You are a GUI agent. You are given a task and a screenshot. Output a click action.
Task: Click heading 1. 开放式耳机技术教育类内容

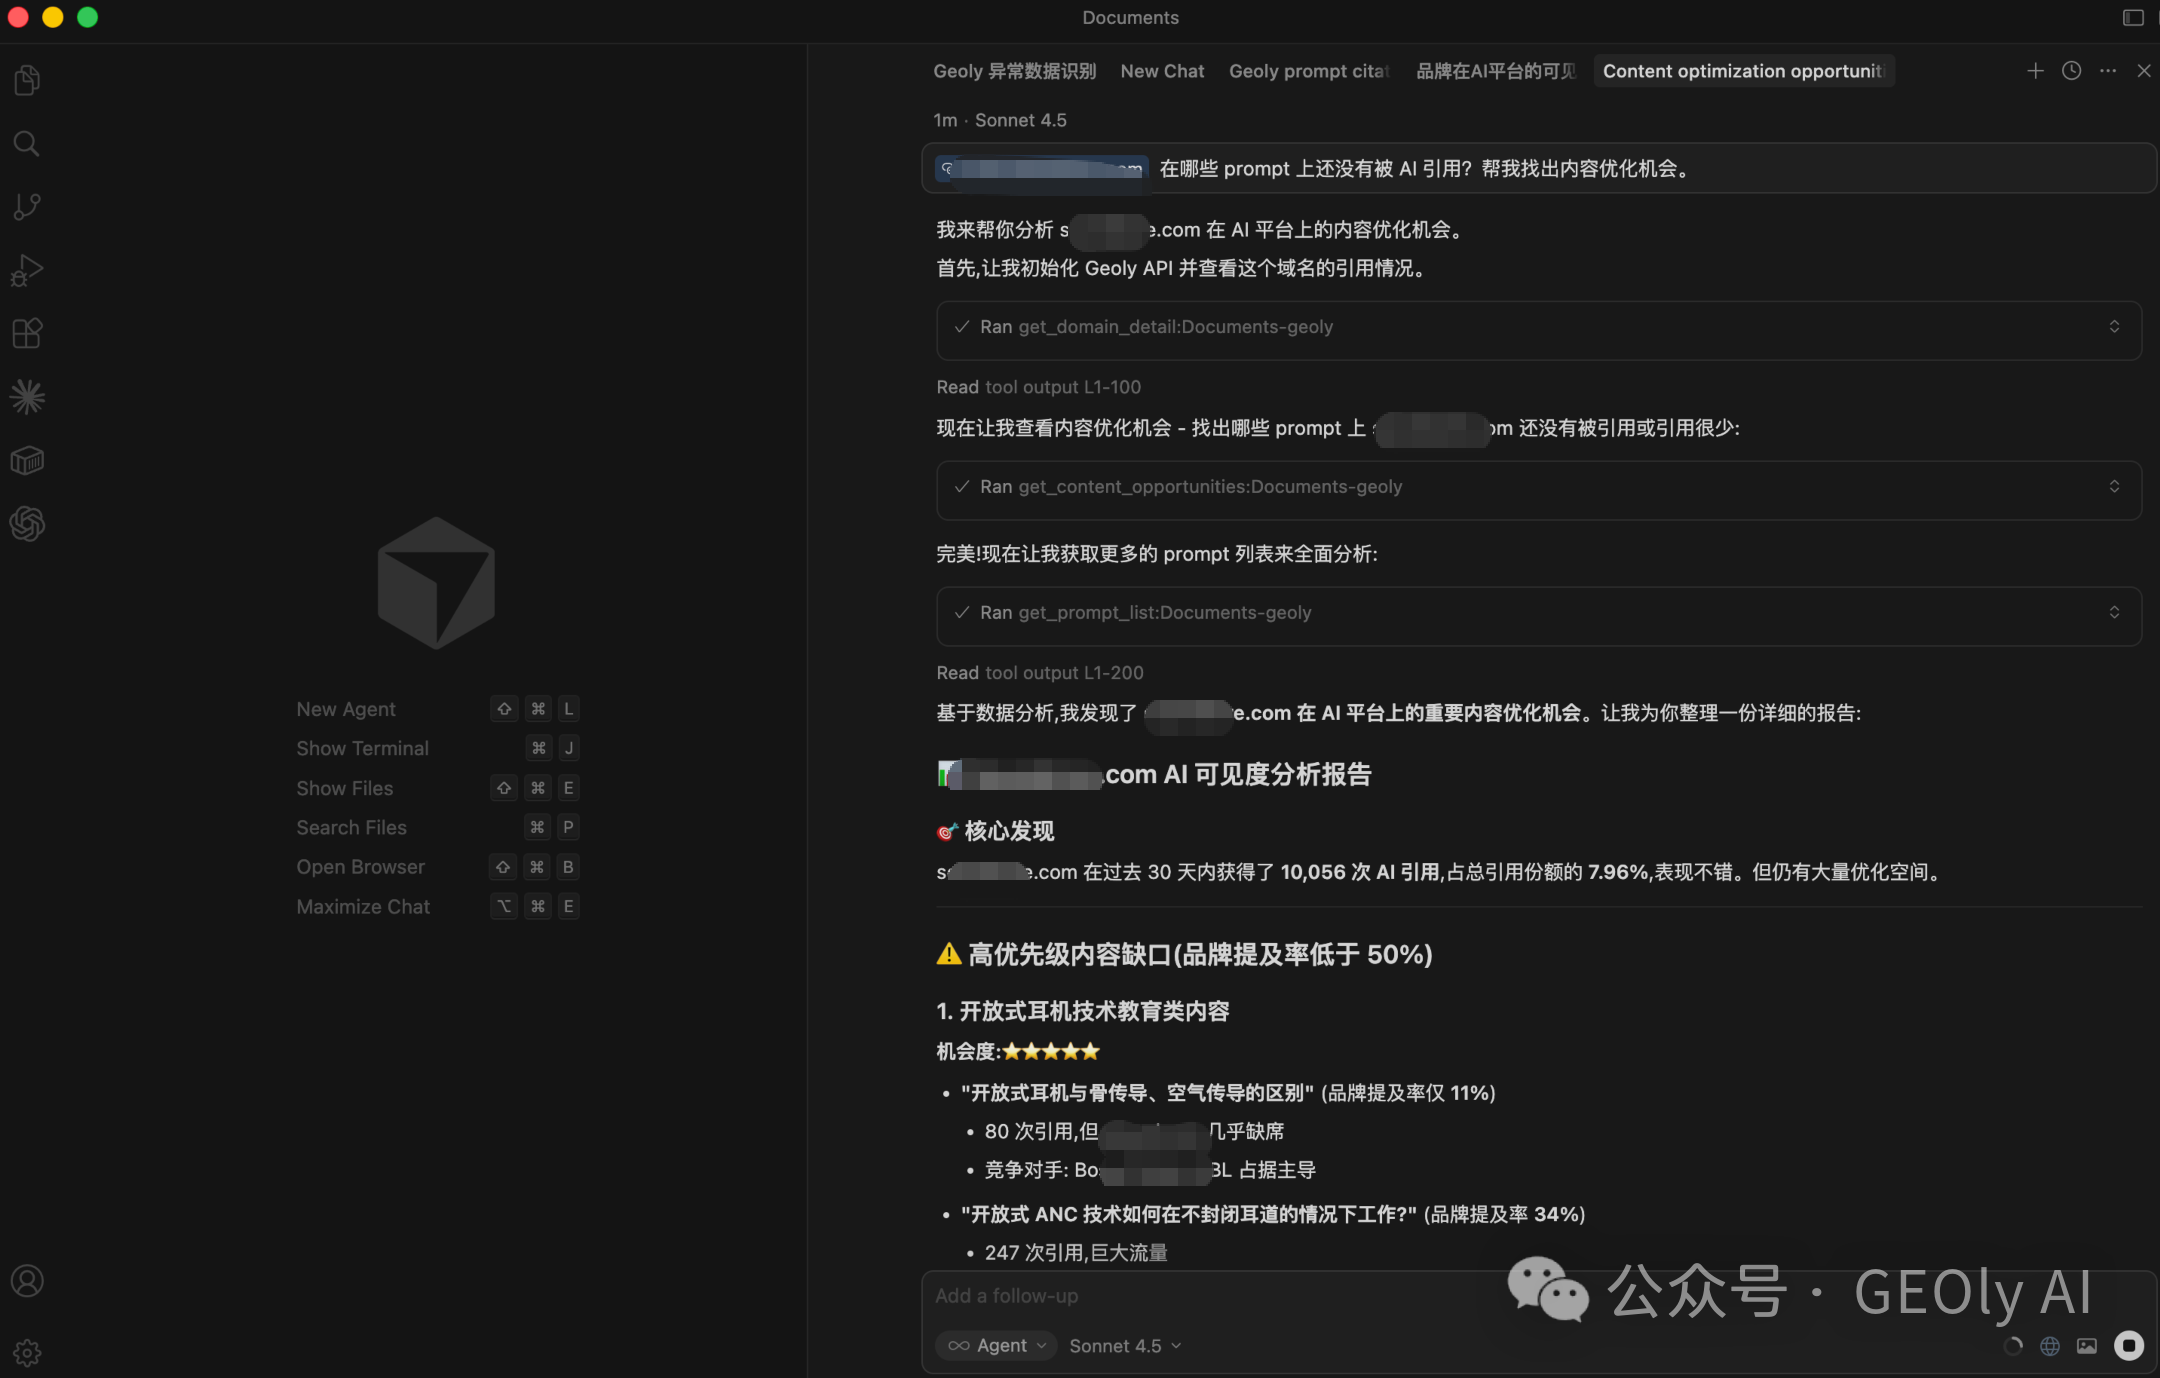[x=1083, y=1011]
